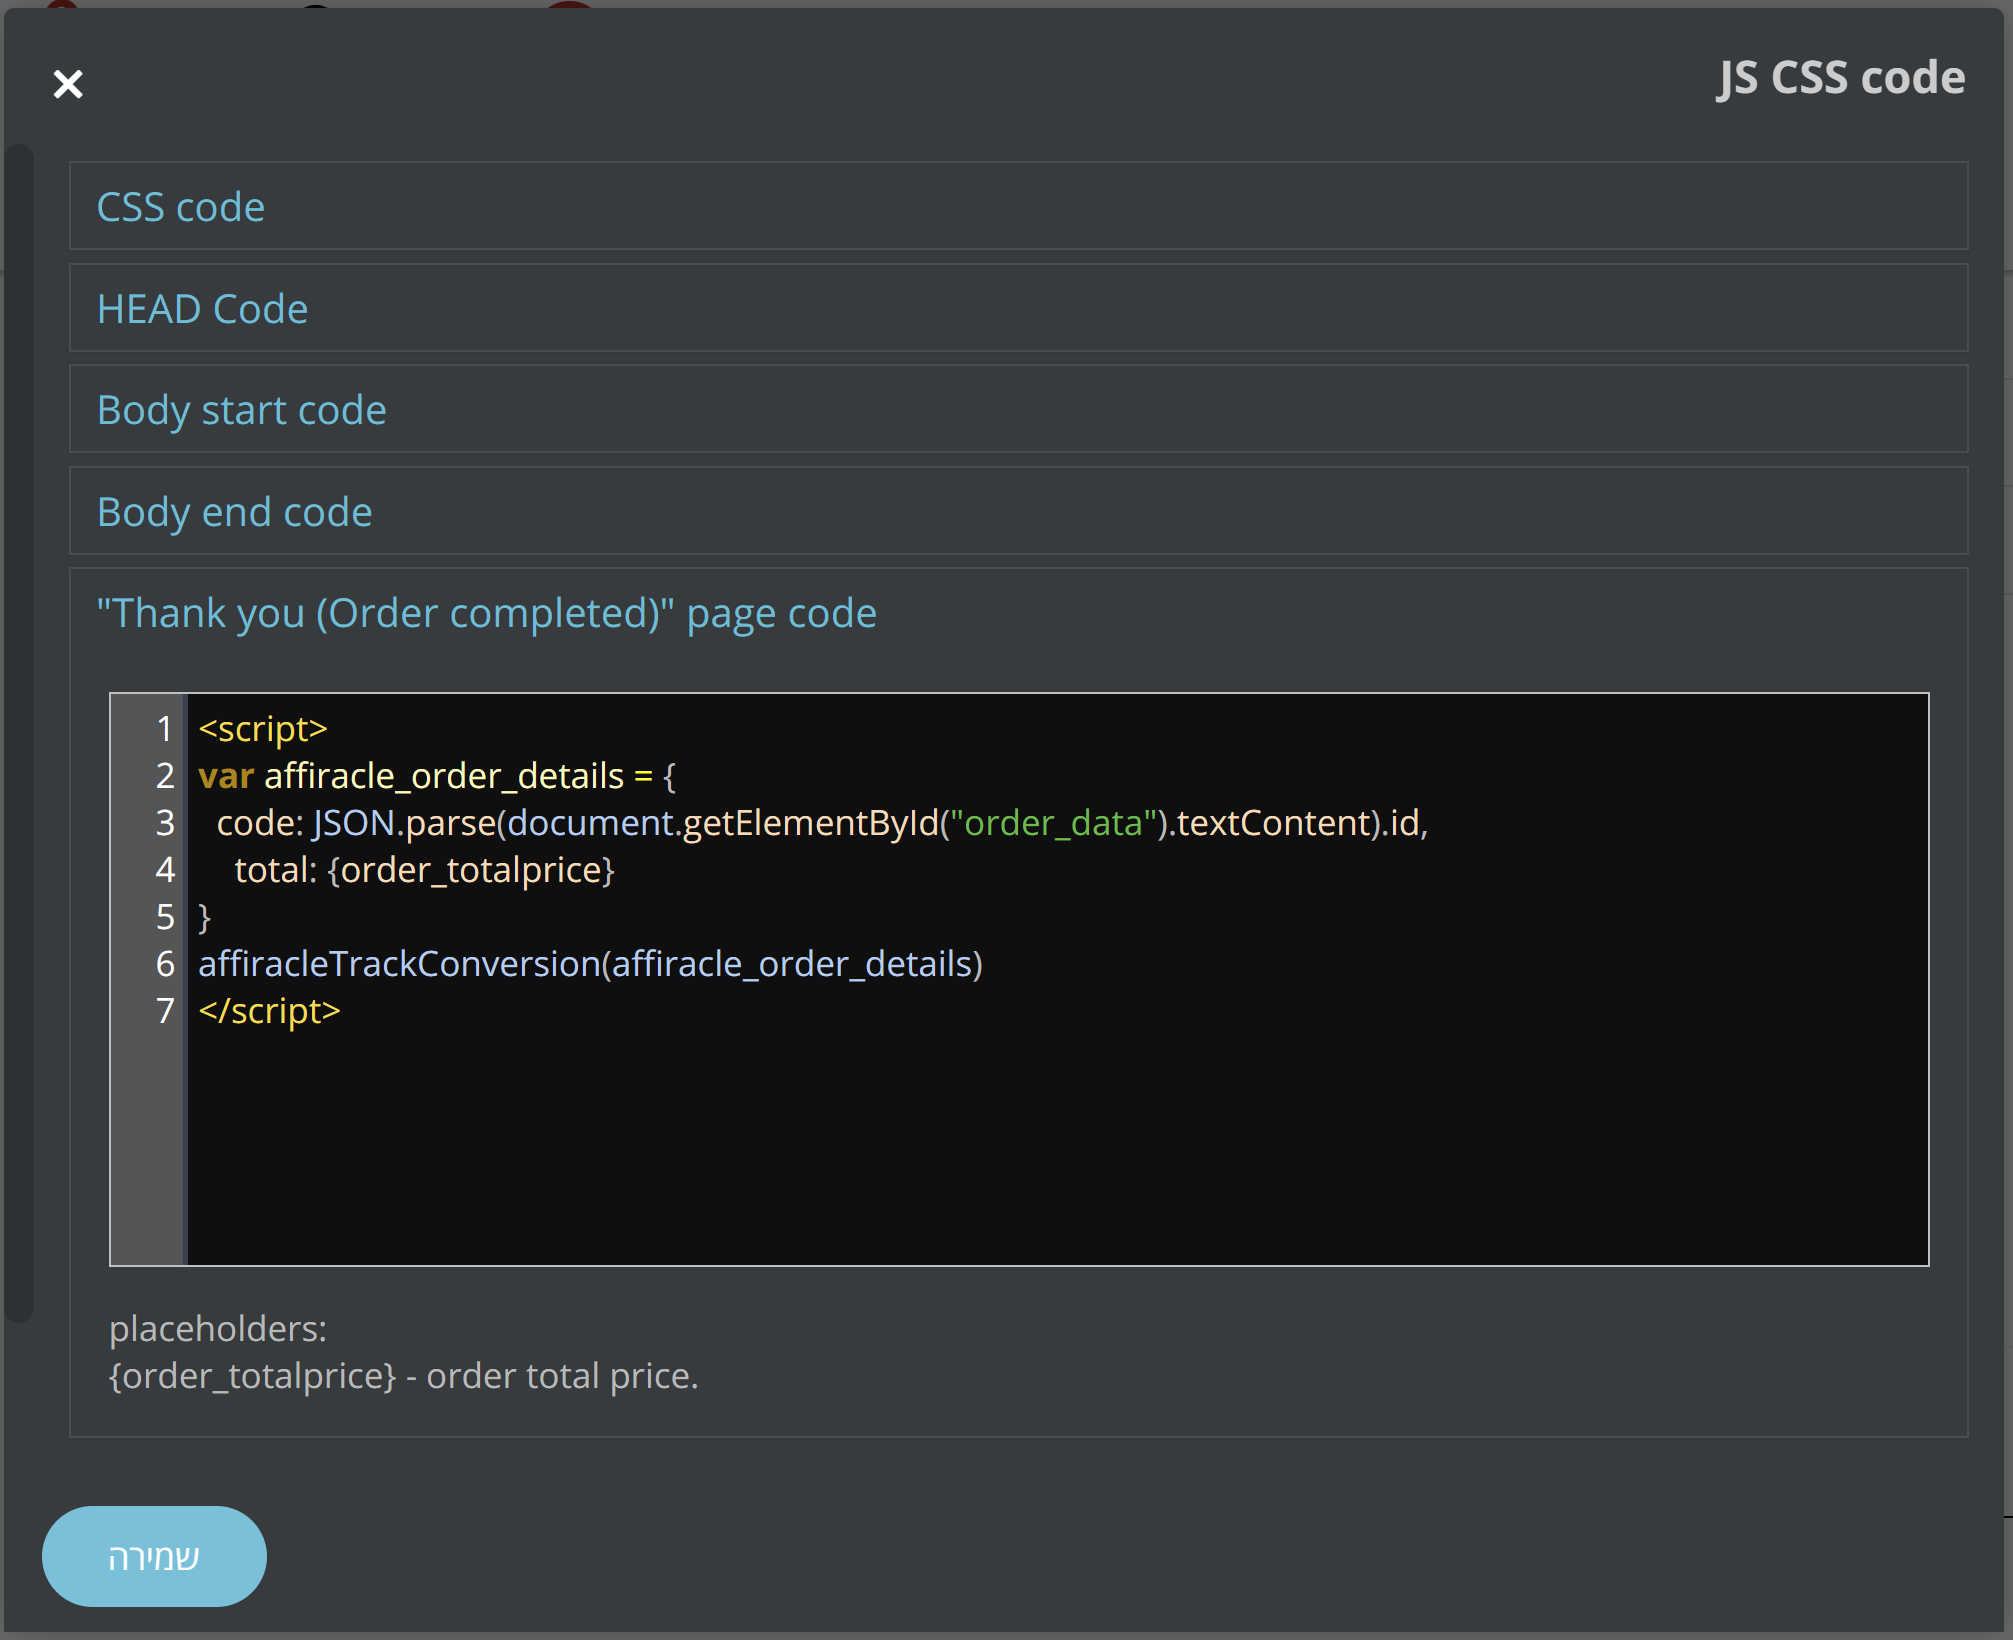2013x1640 pixels.
Task: Expand the Body end code section
Action: coord(234,512)
